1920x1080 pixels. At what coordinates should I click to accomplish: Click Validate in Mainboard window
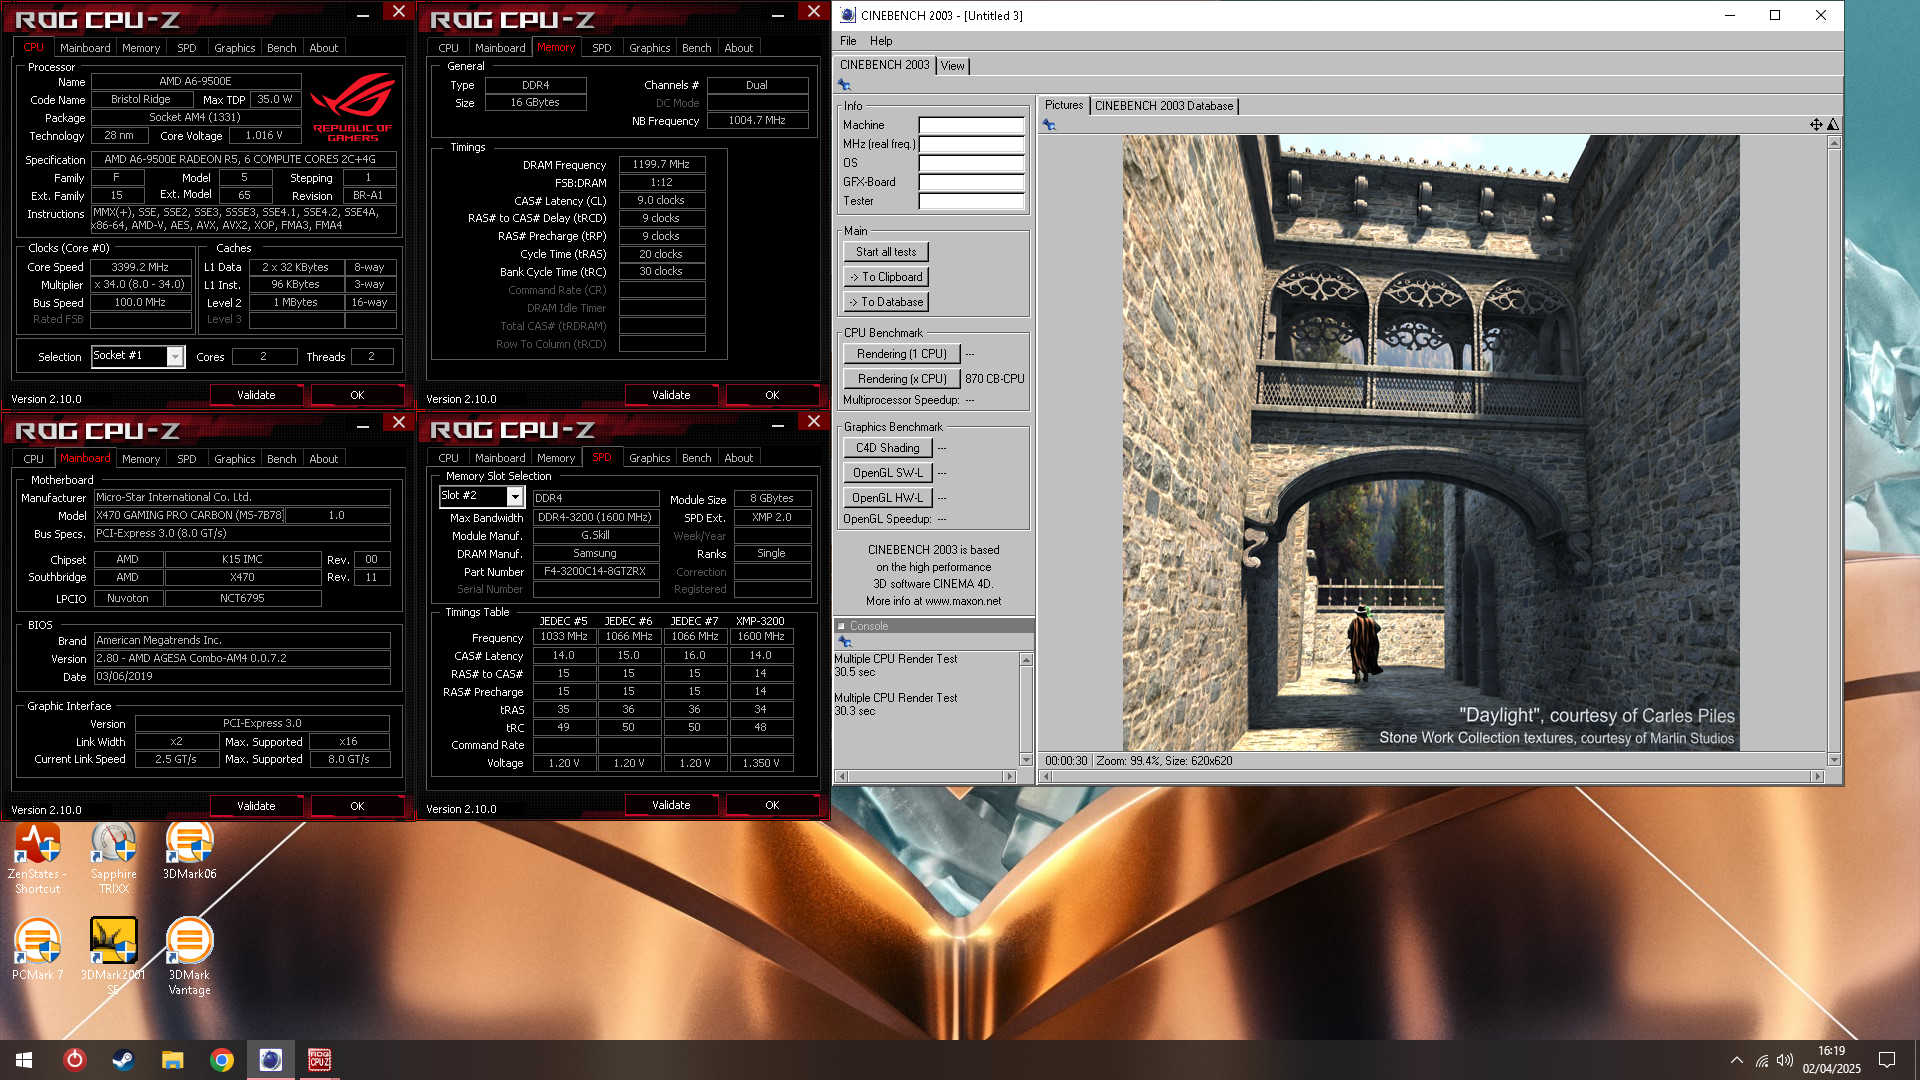click(x=256, y=806)
